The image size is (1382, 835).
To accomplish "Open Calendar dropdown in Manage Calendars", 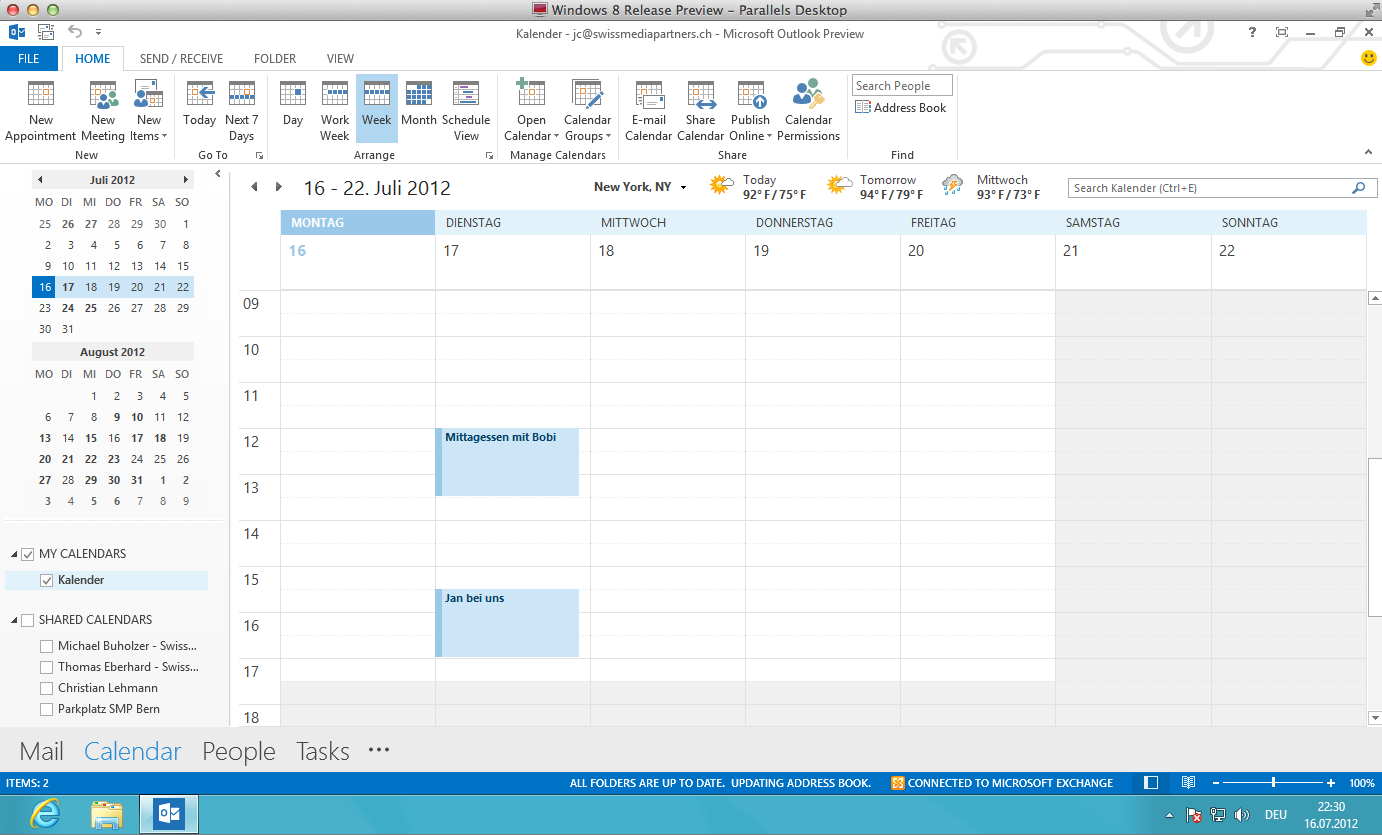I will point(531,111).
